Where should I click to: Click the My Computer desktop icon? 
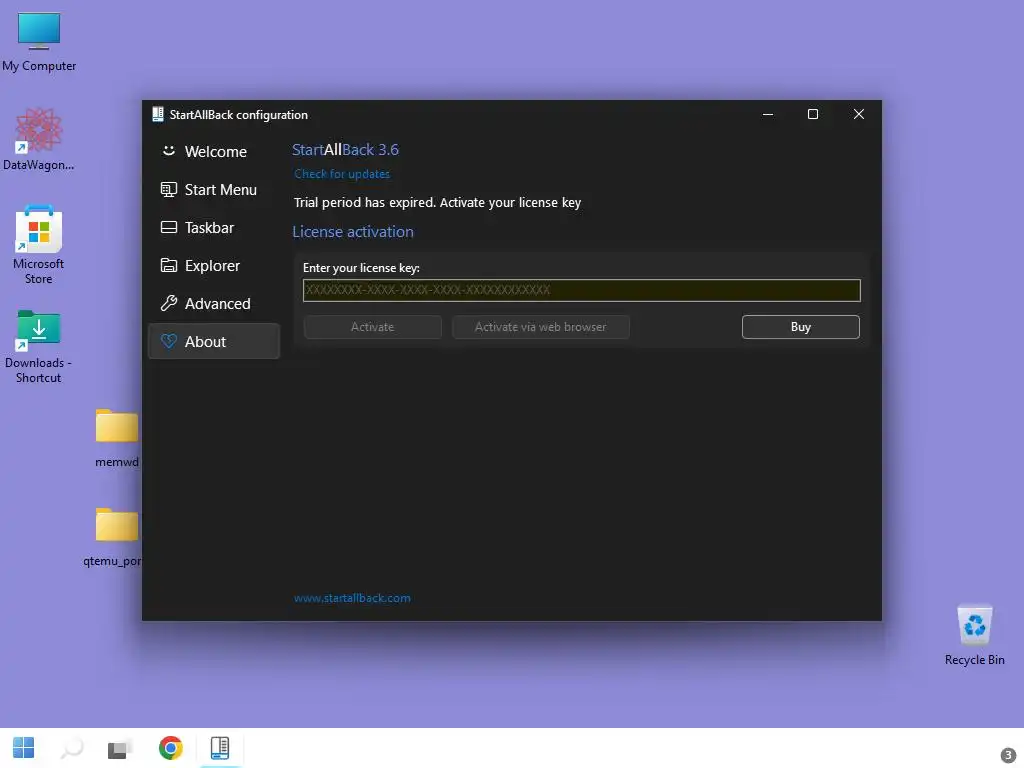tap(39, 42)
